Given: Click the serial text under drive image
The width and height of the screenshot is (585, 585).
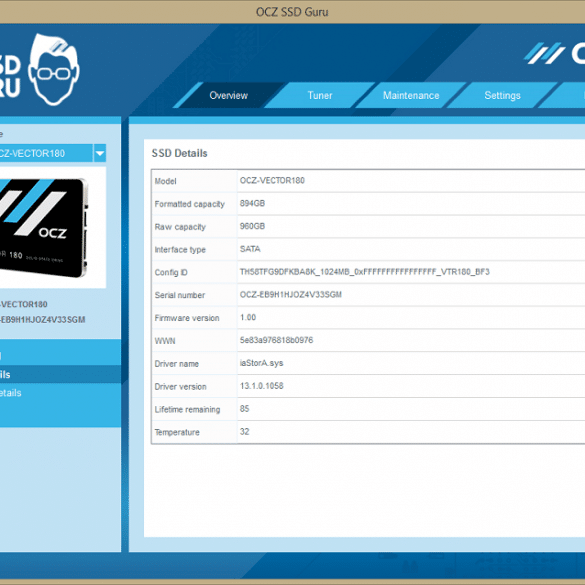Looking at the screenshot, I should (43, 320).
